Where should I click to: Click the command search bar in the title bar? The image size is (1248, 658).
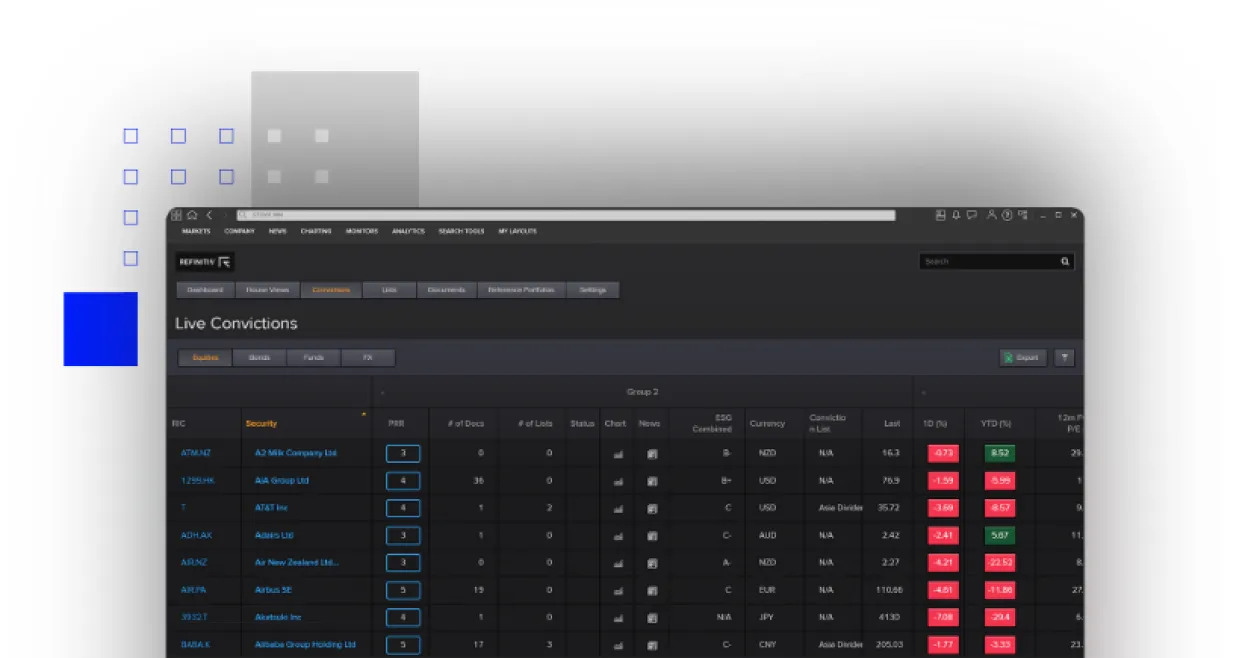tap(566, 215)
